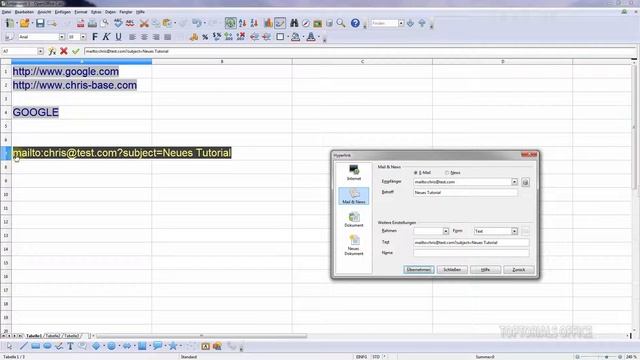Open the Borders dropdown arrow

coord(287,37)
